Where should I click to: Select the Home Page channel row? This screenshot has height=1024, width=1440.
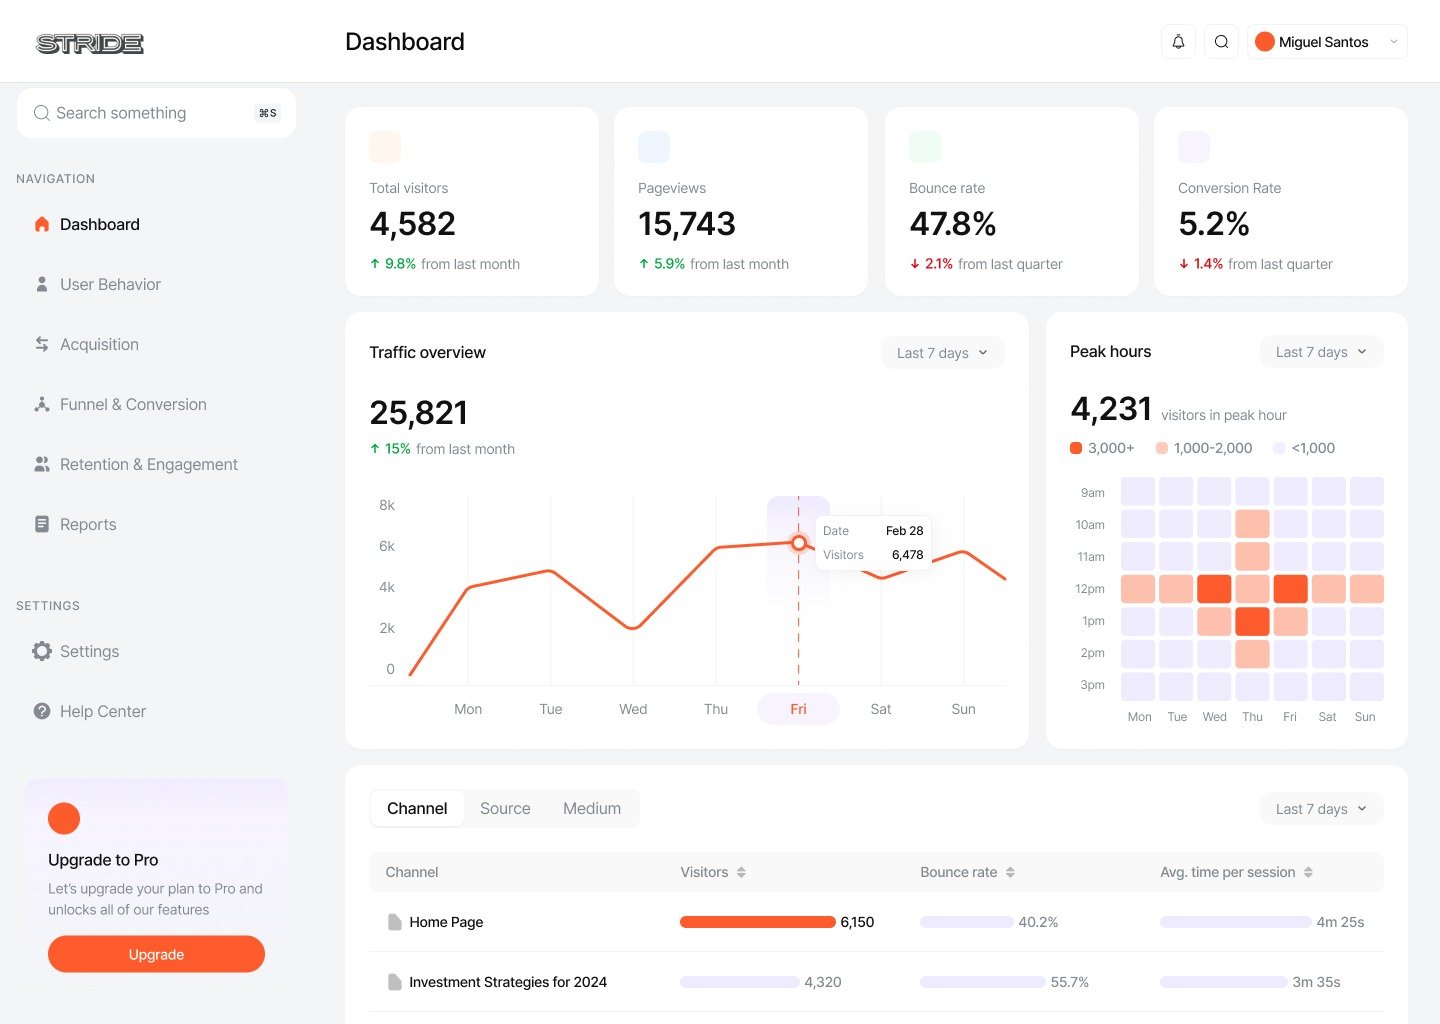pos(446,922)
